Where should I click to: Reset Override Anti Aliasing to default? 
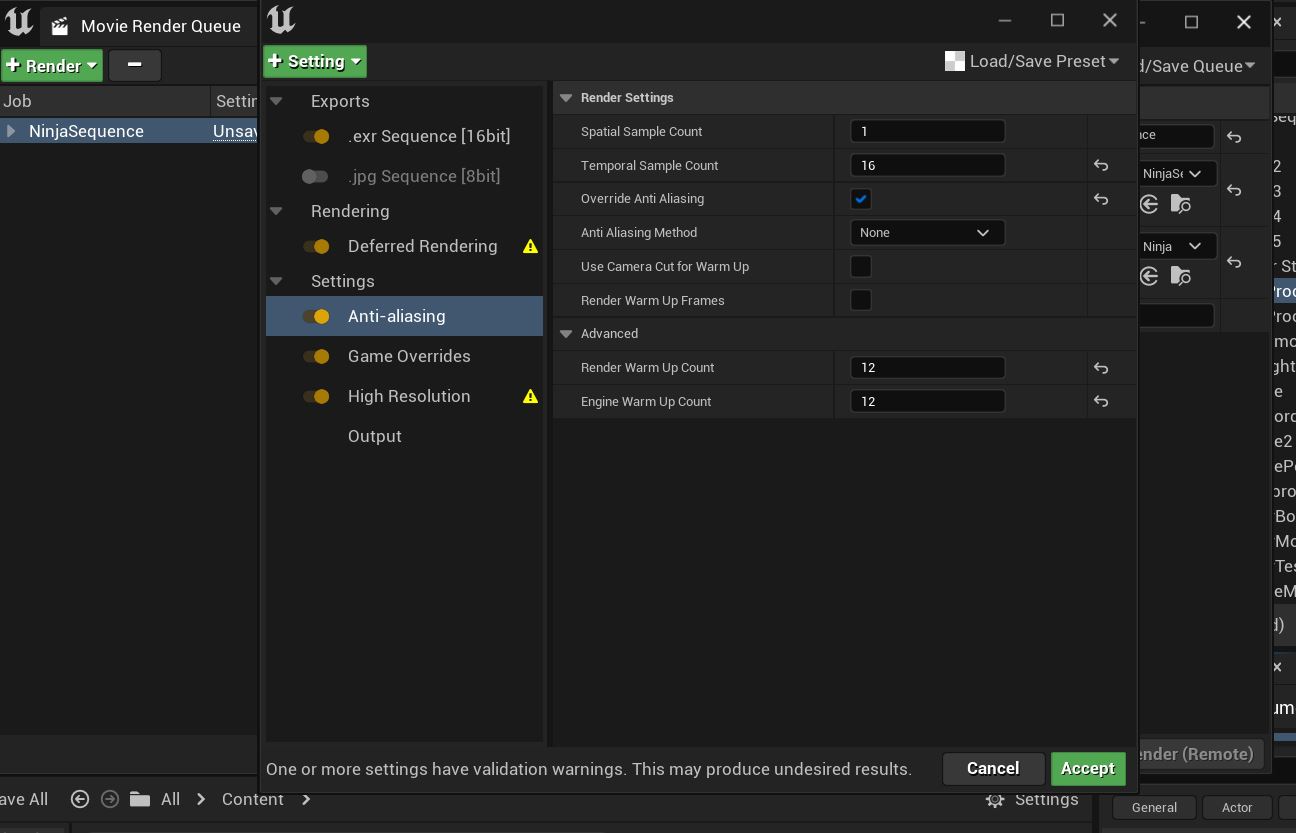[x=1101, y=200]
